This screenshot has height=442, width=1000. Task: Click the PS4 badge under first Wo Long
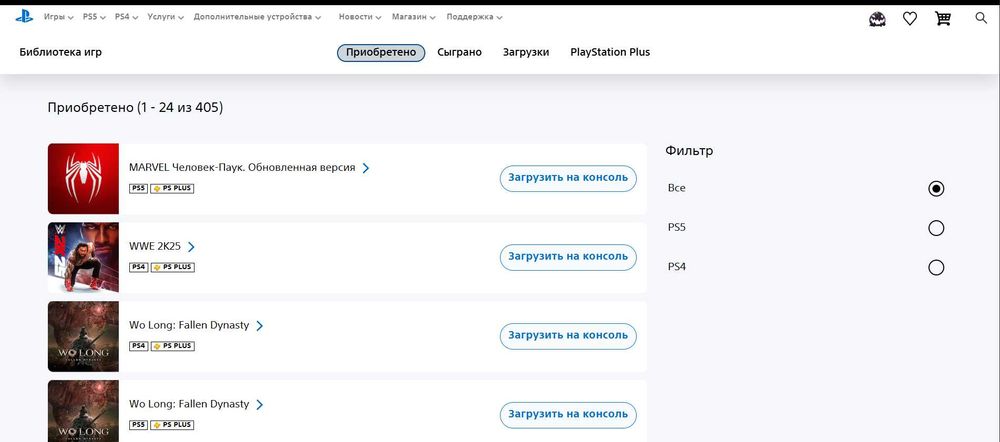[138, 346]
